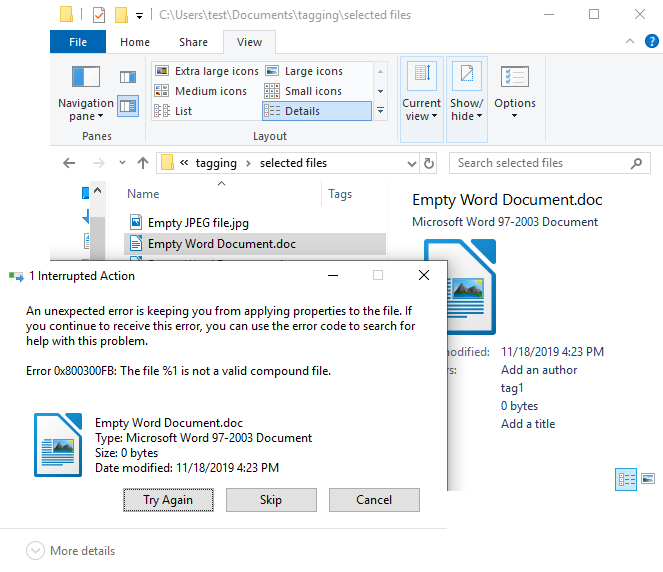Go up one folder level
The image size is (663, 572).
[143, 163]
